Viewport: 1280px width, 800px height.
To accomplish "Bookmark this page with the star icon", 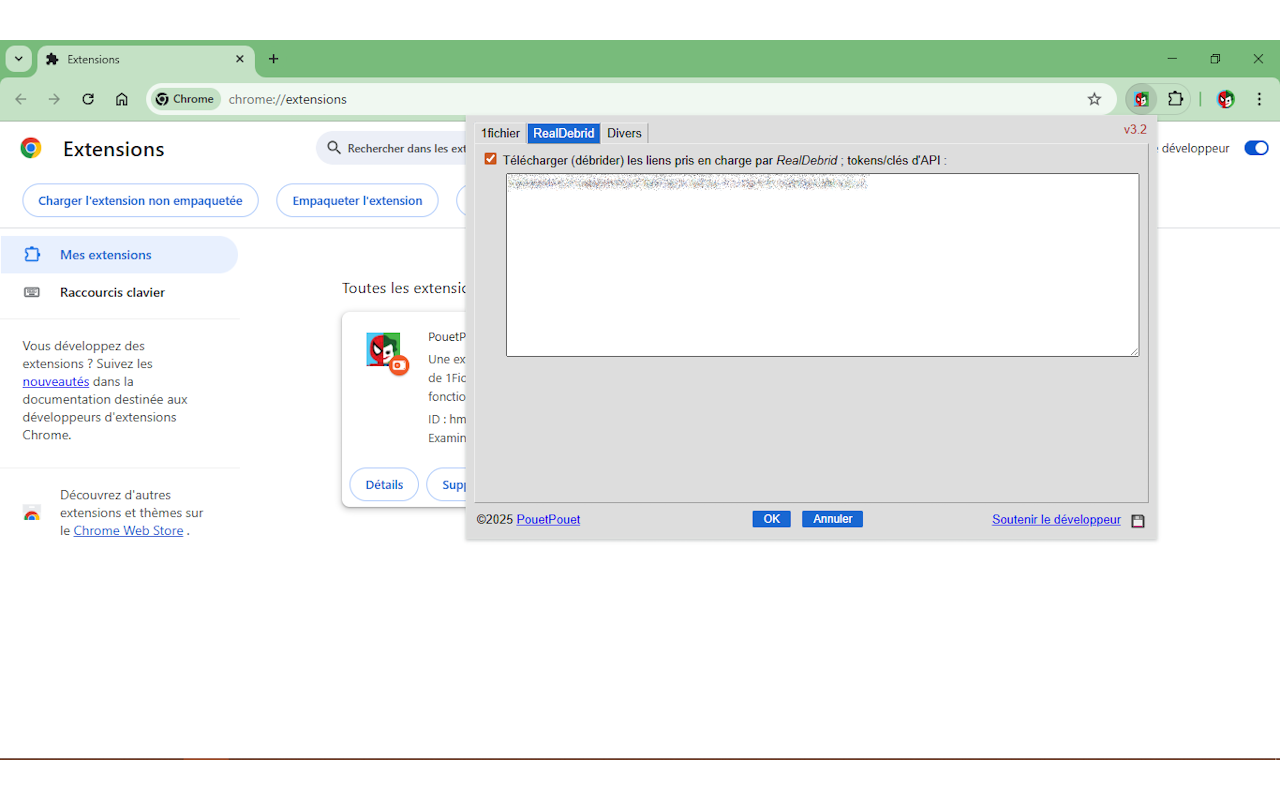I will (1094, 99).
